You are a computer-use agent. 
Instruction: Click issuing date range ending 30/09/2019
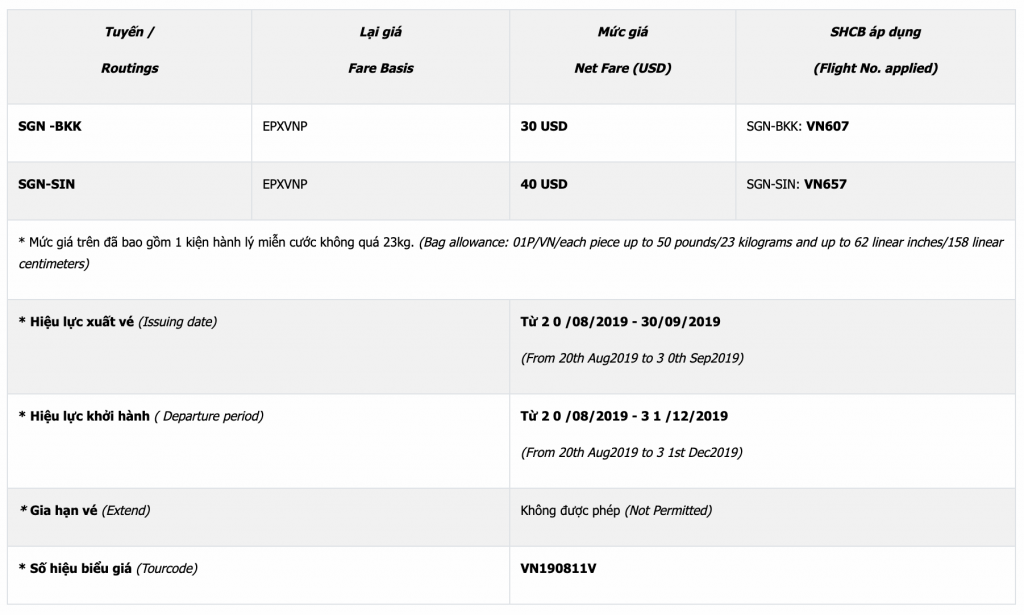pyautogui.click(x=620, y=322)
